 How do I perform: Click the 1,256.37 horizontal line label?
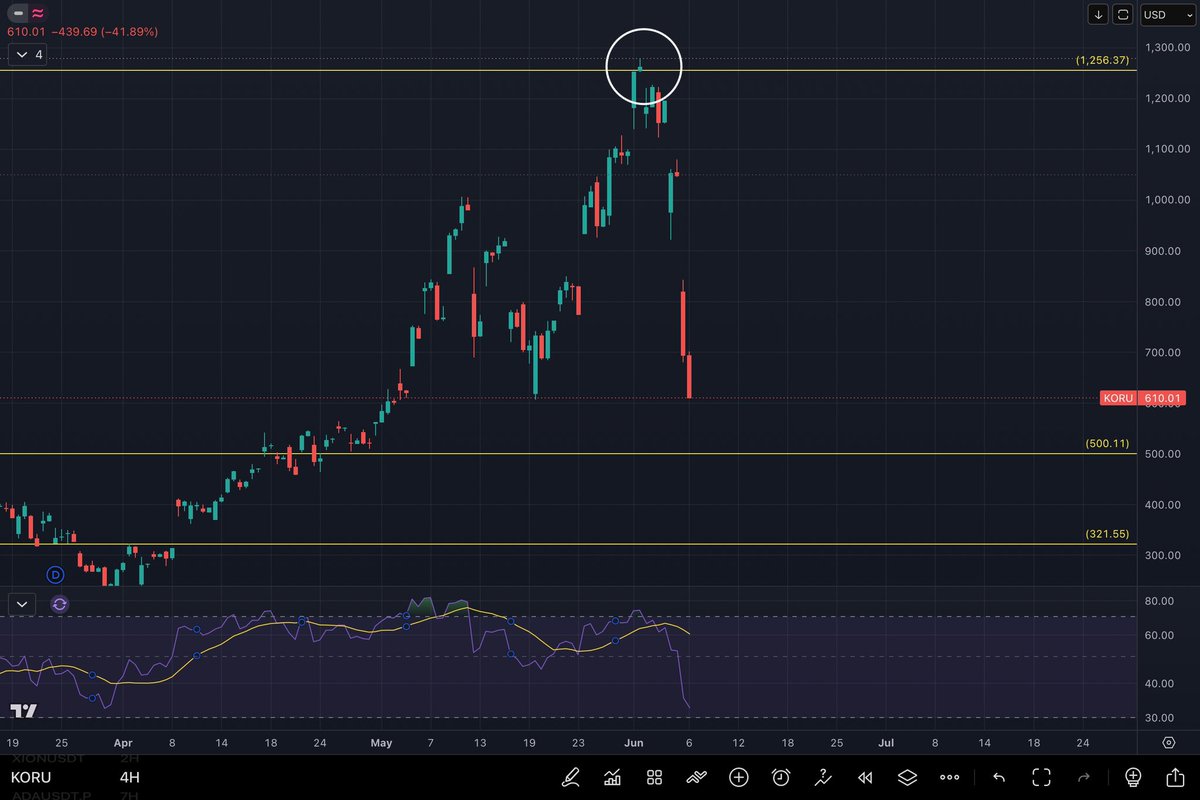coord(1102,60)
